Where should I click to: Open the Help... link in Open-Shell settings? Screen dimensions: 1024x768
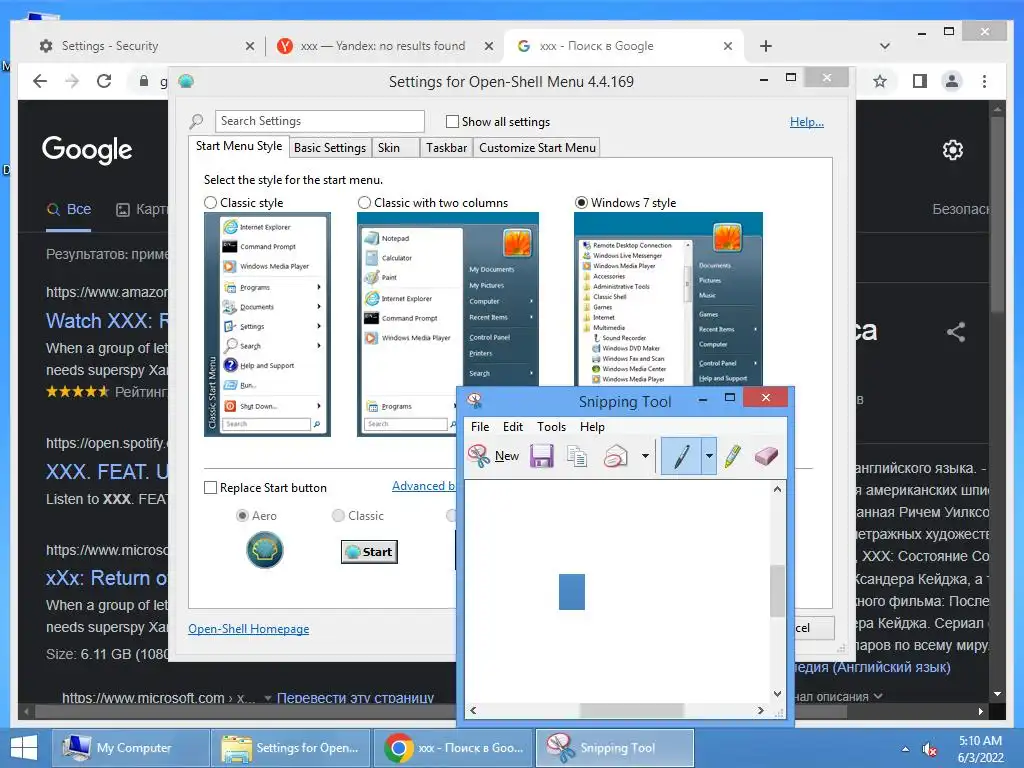click(x=807, y=122)
